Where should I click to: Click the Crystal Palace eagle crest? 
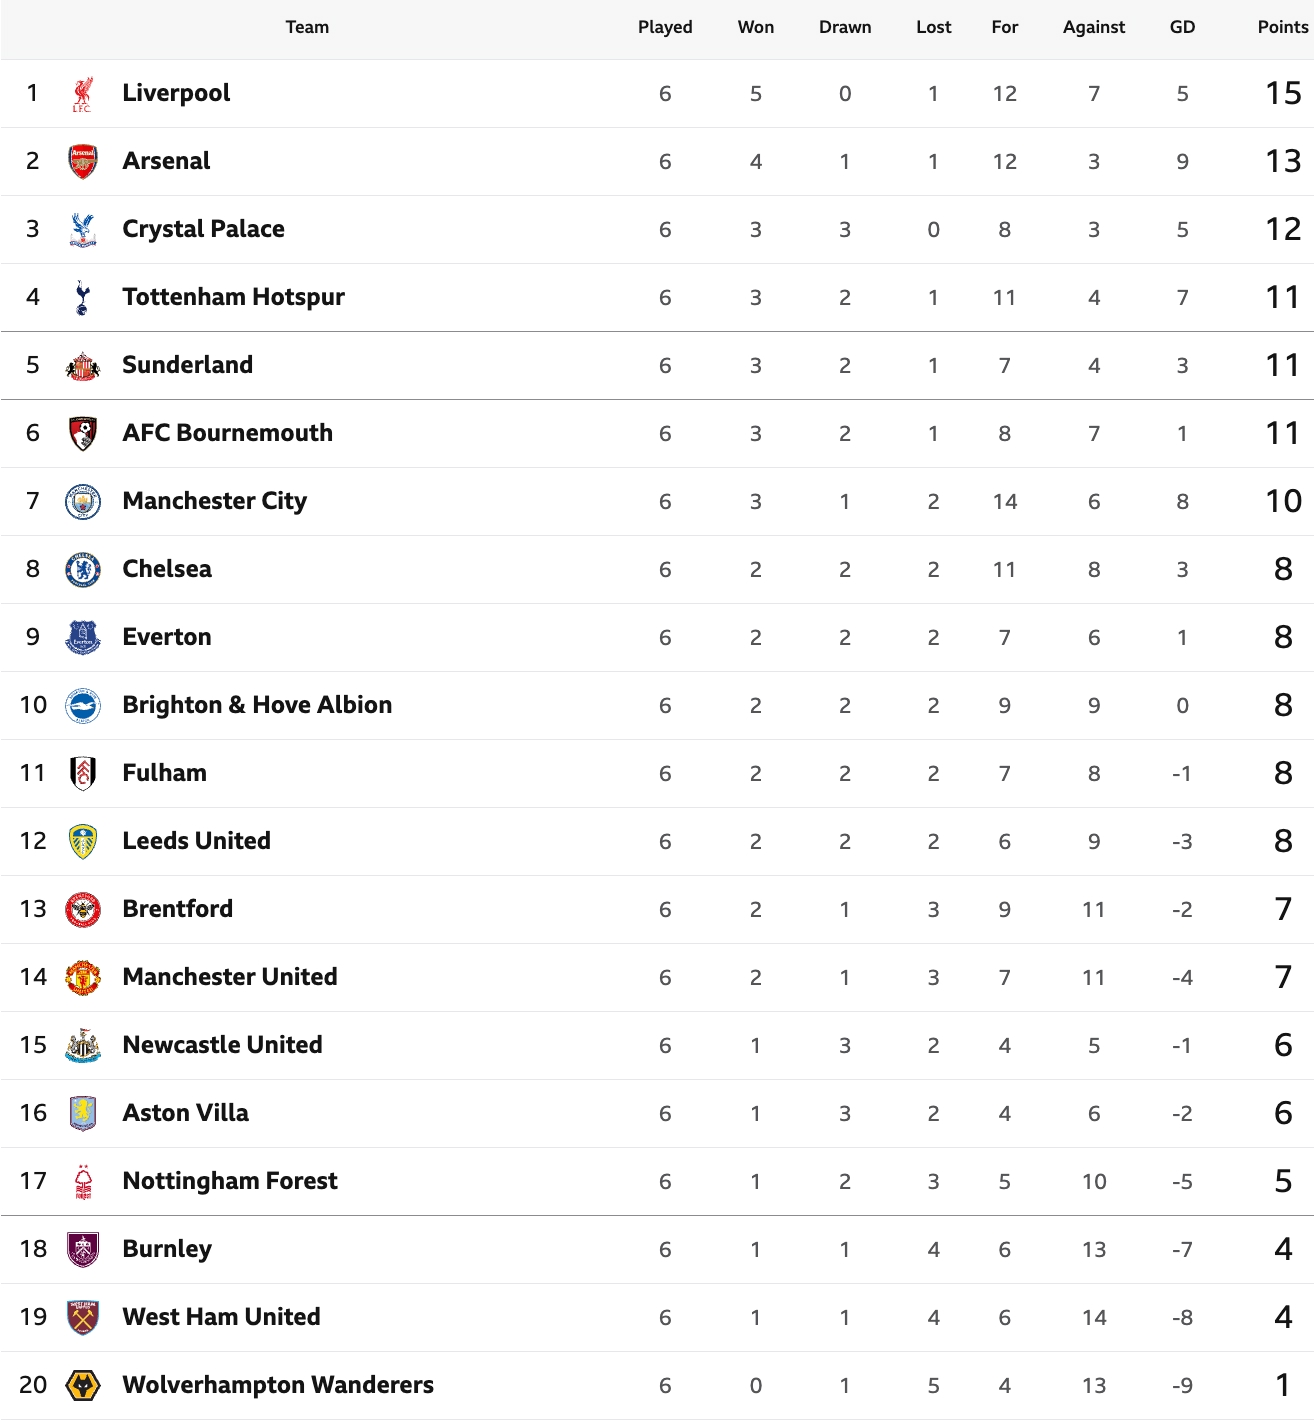pyautogui.click(x=83, y=230)
